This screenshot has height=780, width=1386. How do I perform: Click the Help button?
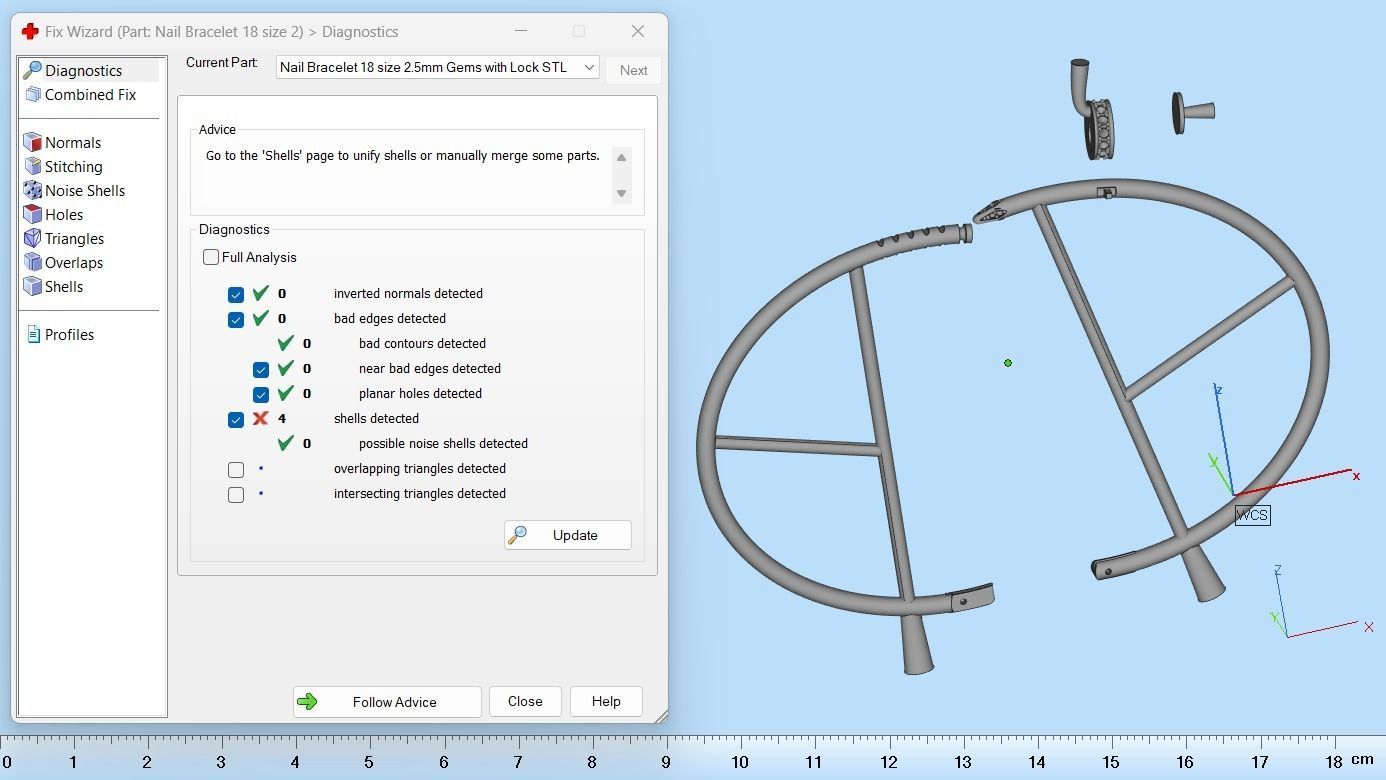606,701
